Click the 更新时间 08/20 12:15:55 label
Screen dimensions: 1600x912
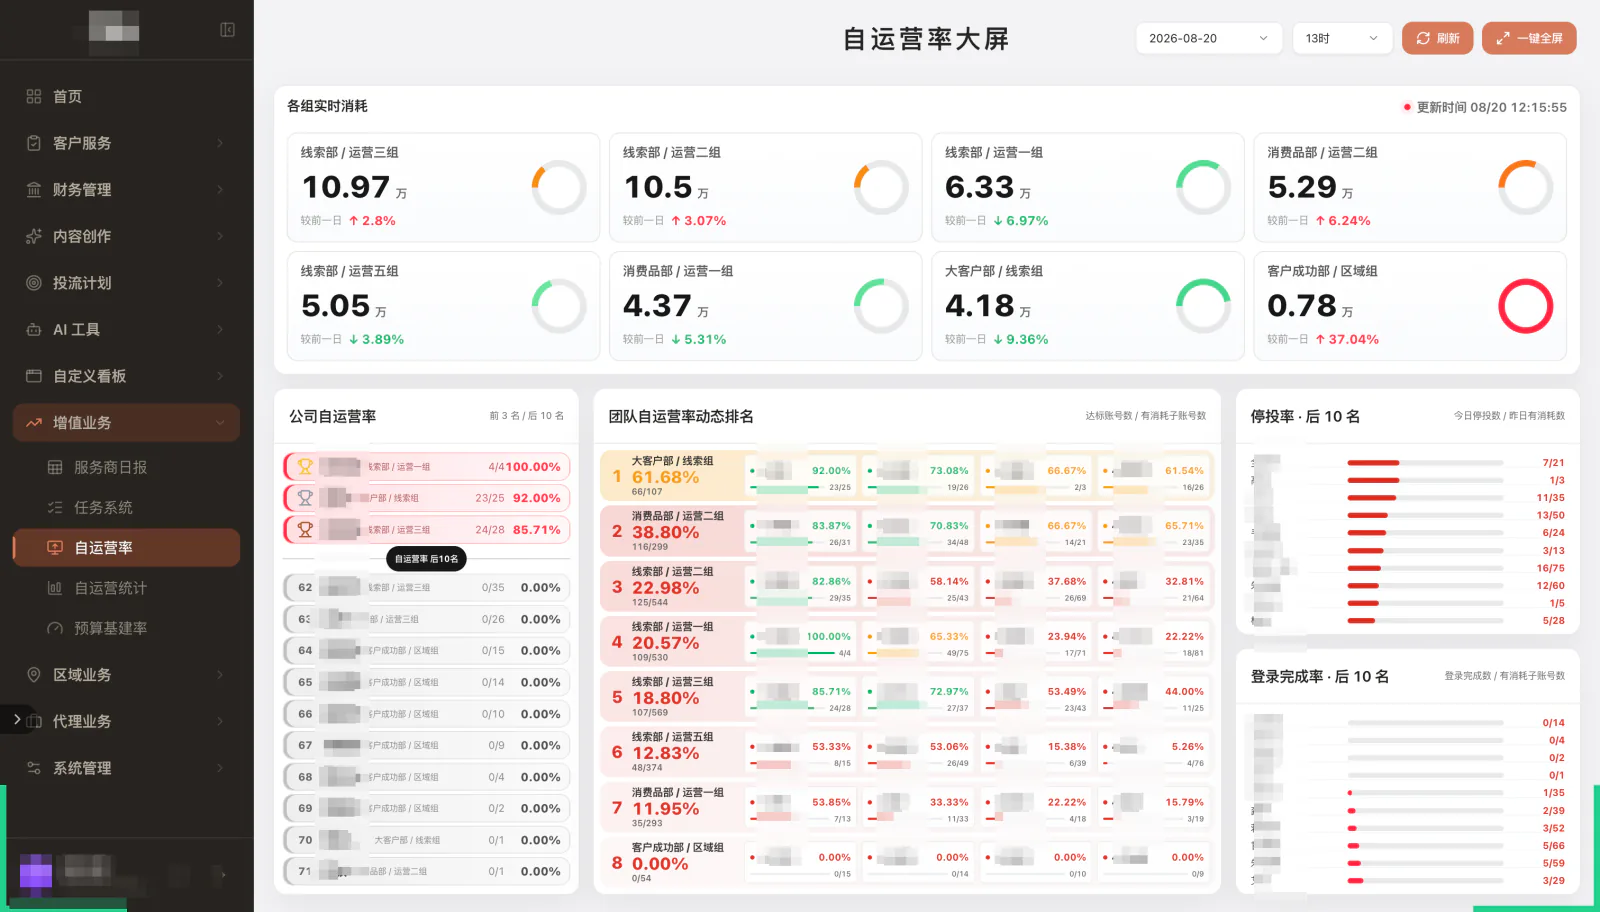tap(1491, 107)
